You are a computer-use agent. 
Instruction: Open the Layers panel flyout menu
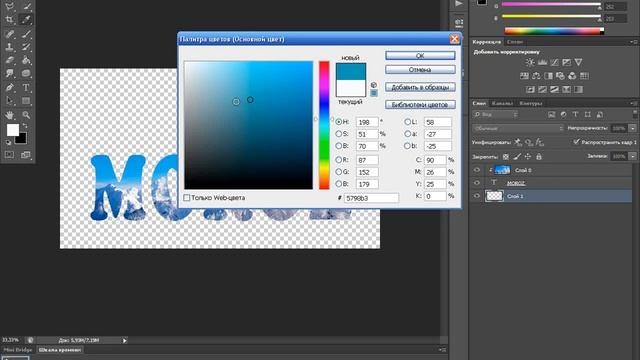tap(634, 103)
